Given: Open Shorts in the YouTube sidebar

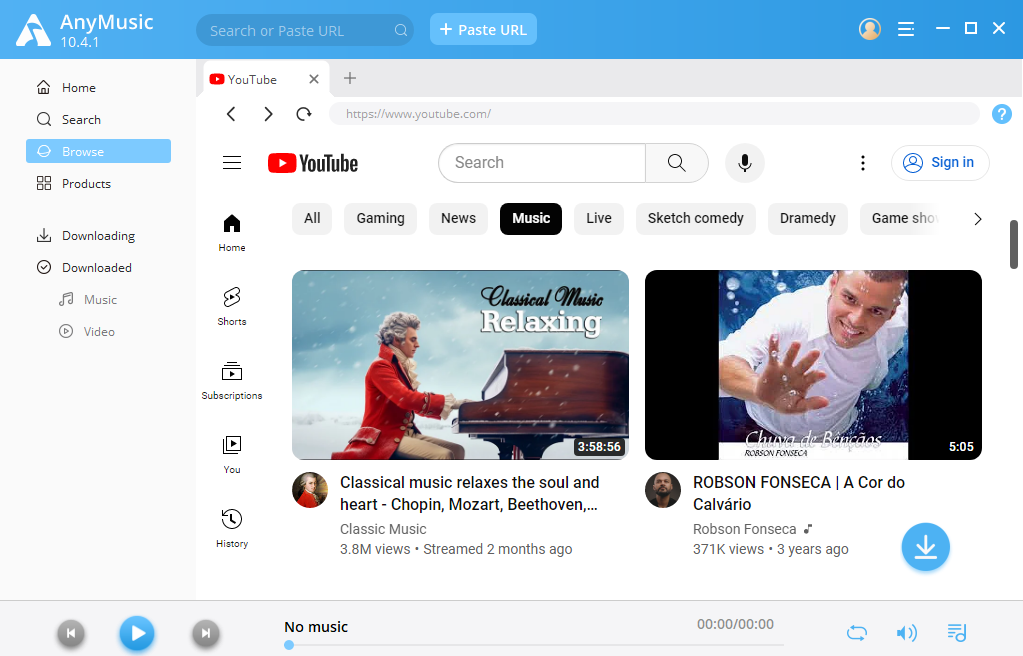Looking at the screenshot, I should [x=232, y=307].
